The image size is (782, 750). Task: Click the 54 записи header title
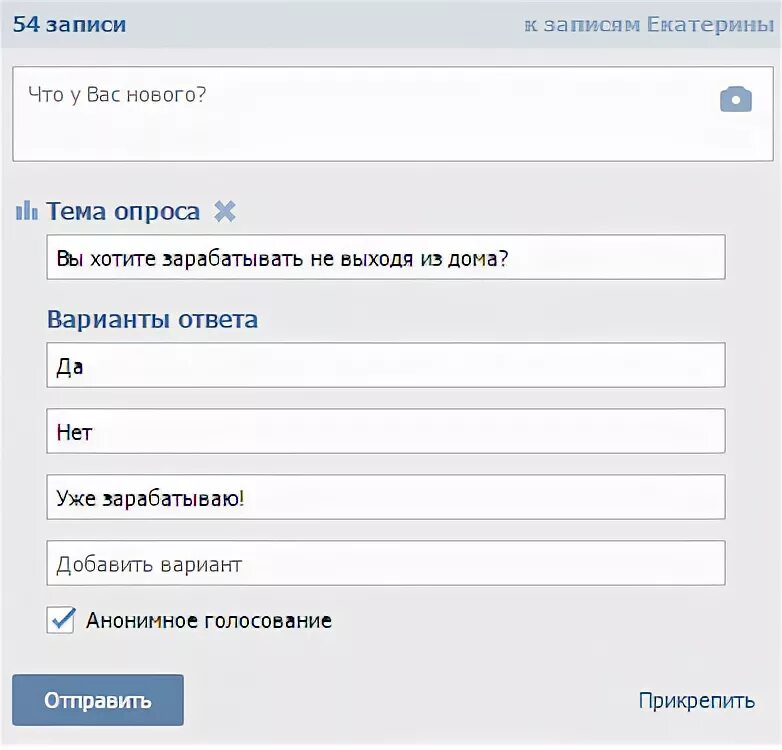[69, 24]
